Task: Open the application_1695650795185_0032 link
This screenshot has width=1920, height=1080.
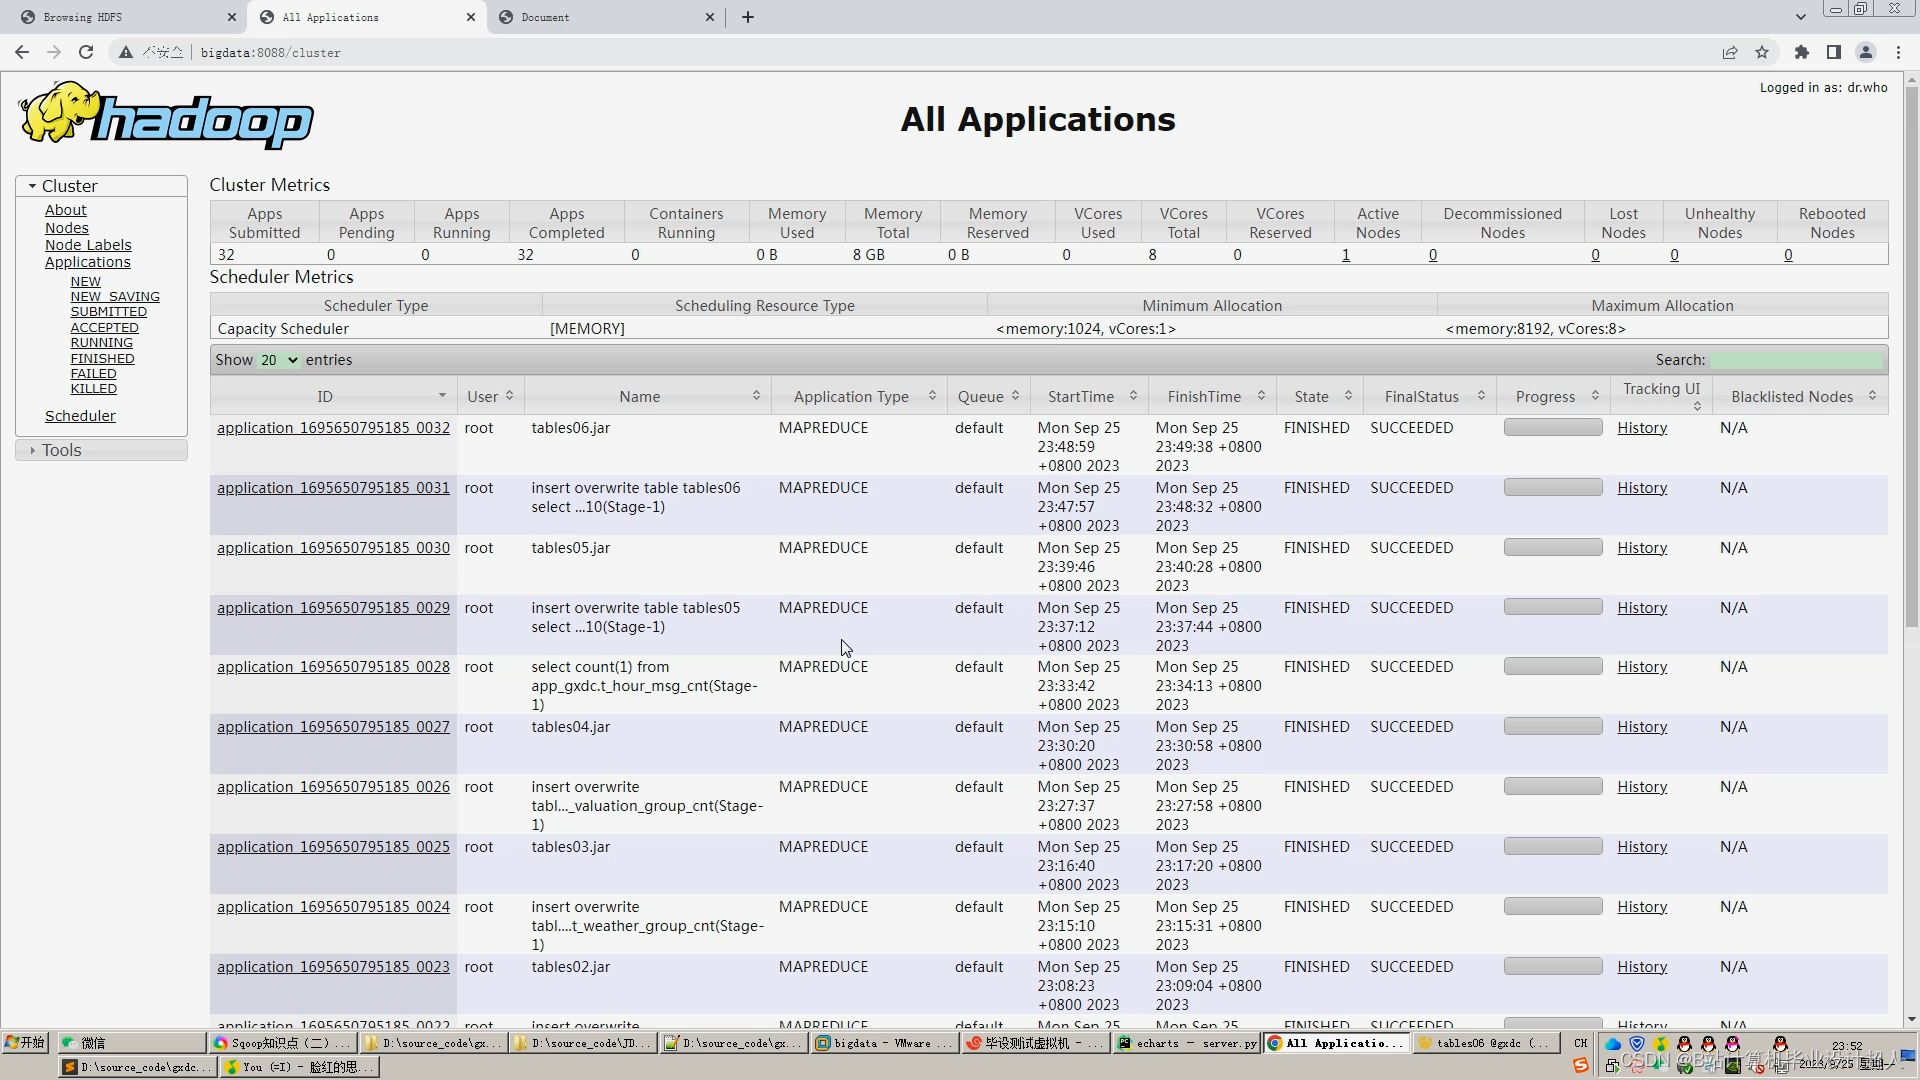Action: [333, 428]
